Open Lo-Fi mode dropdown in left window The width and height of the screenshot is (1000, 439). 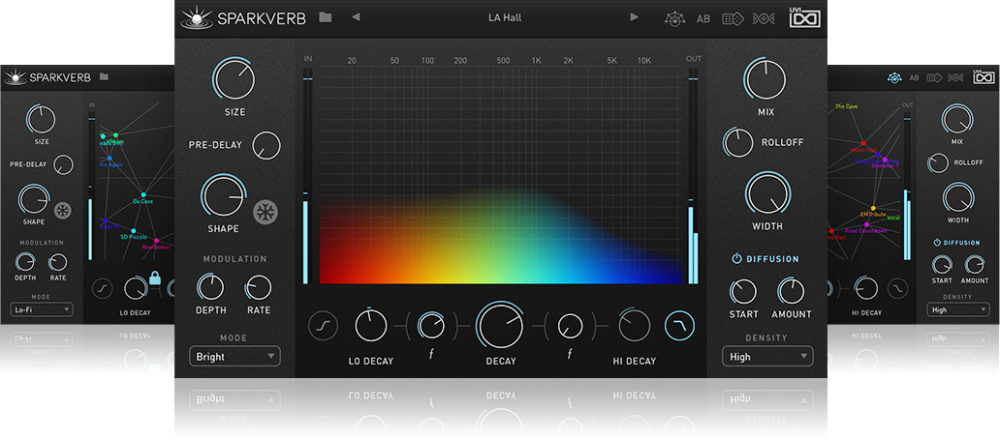pos(41,309)
